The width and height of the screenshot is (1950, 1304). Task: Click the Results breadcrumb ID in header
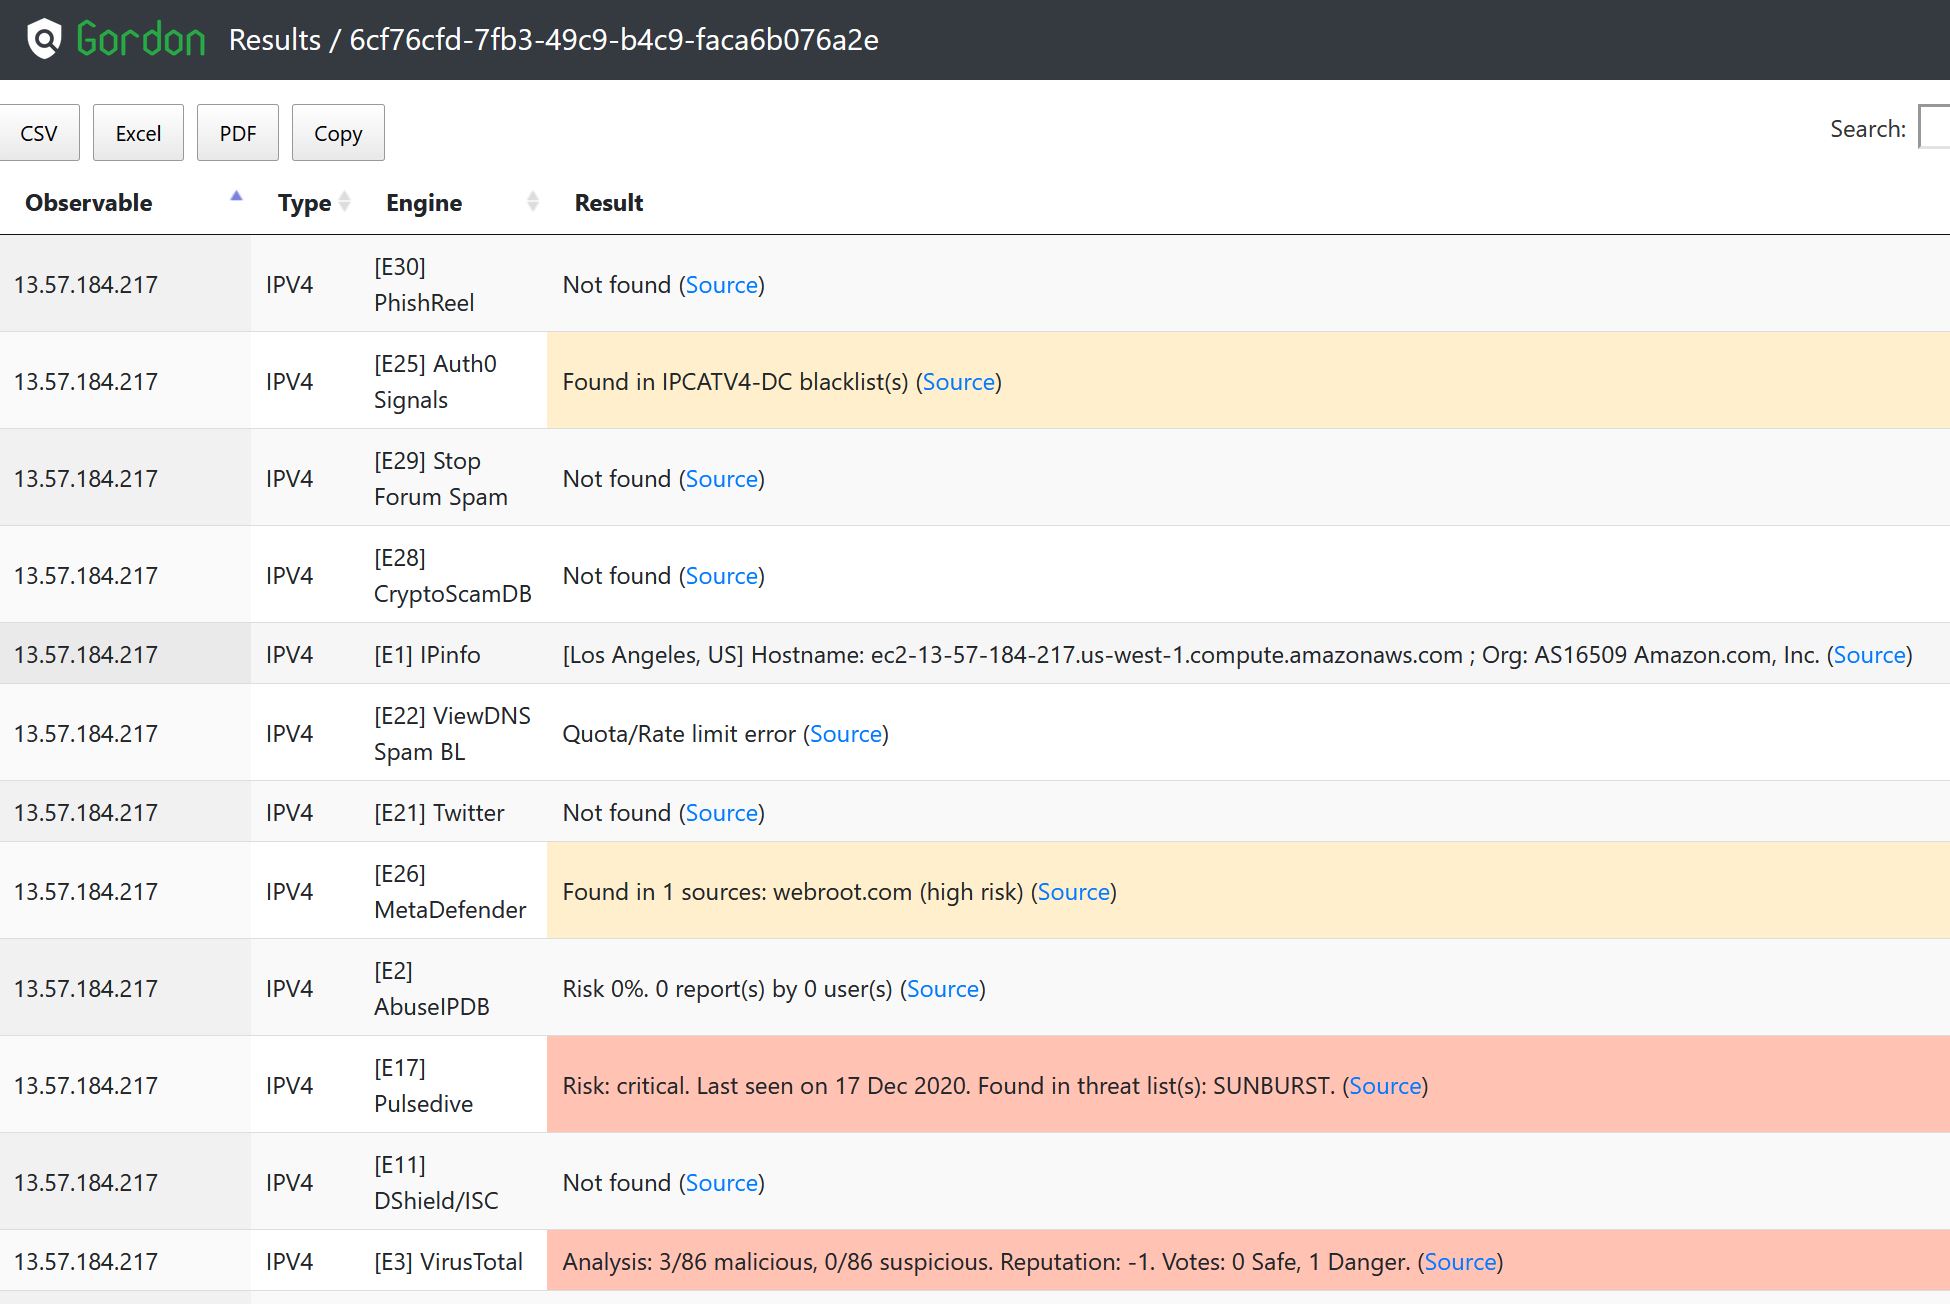point(614,40)
